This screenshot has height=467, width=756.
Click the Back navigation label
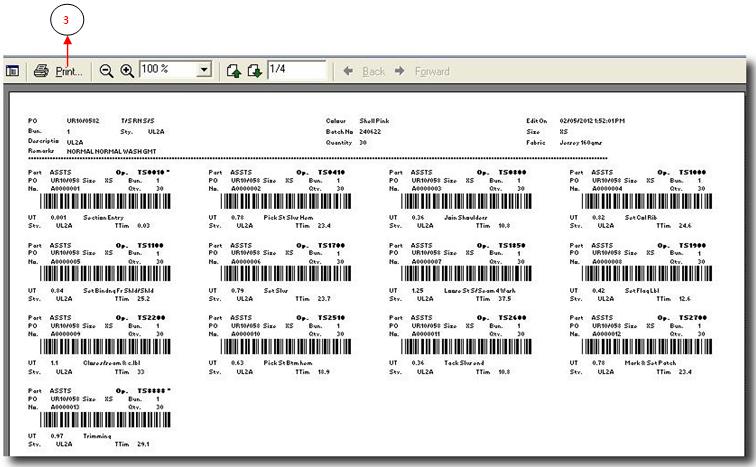click(373, 71)
